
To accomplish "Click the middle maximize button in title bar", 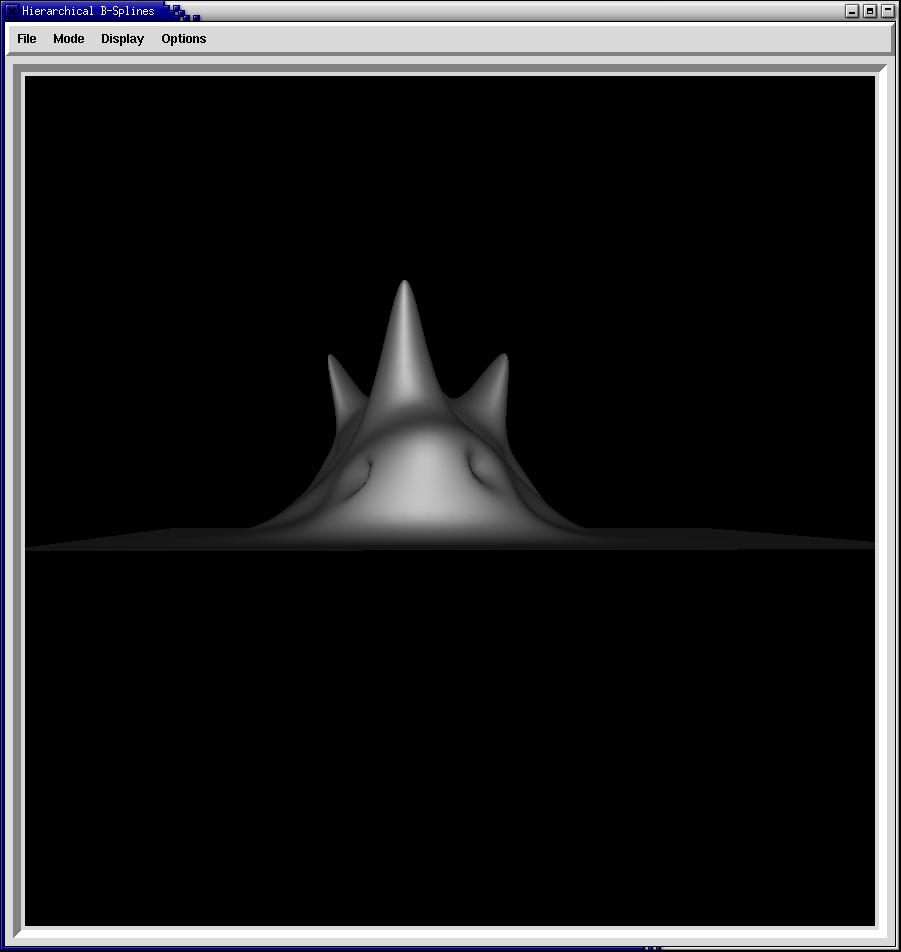I will pos(869,11).
